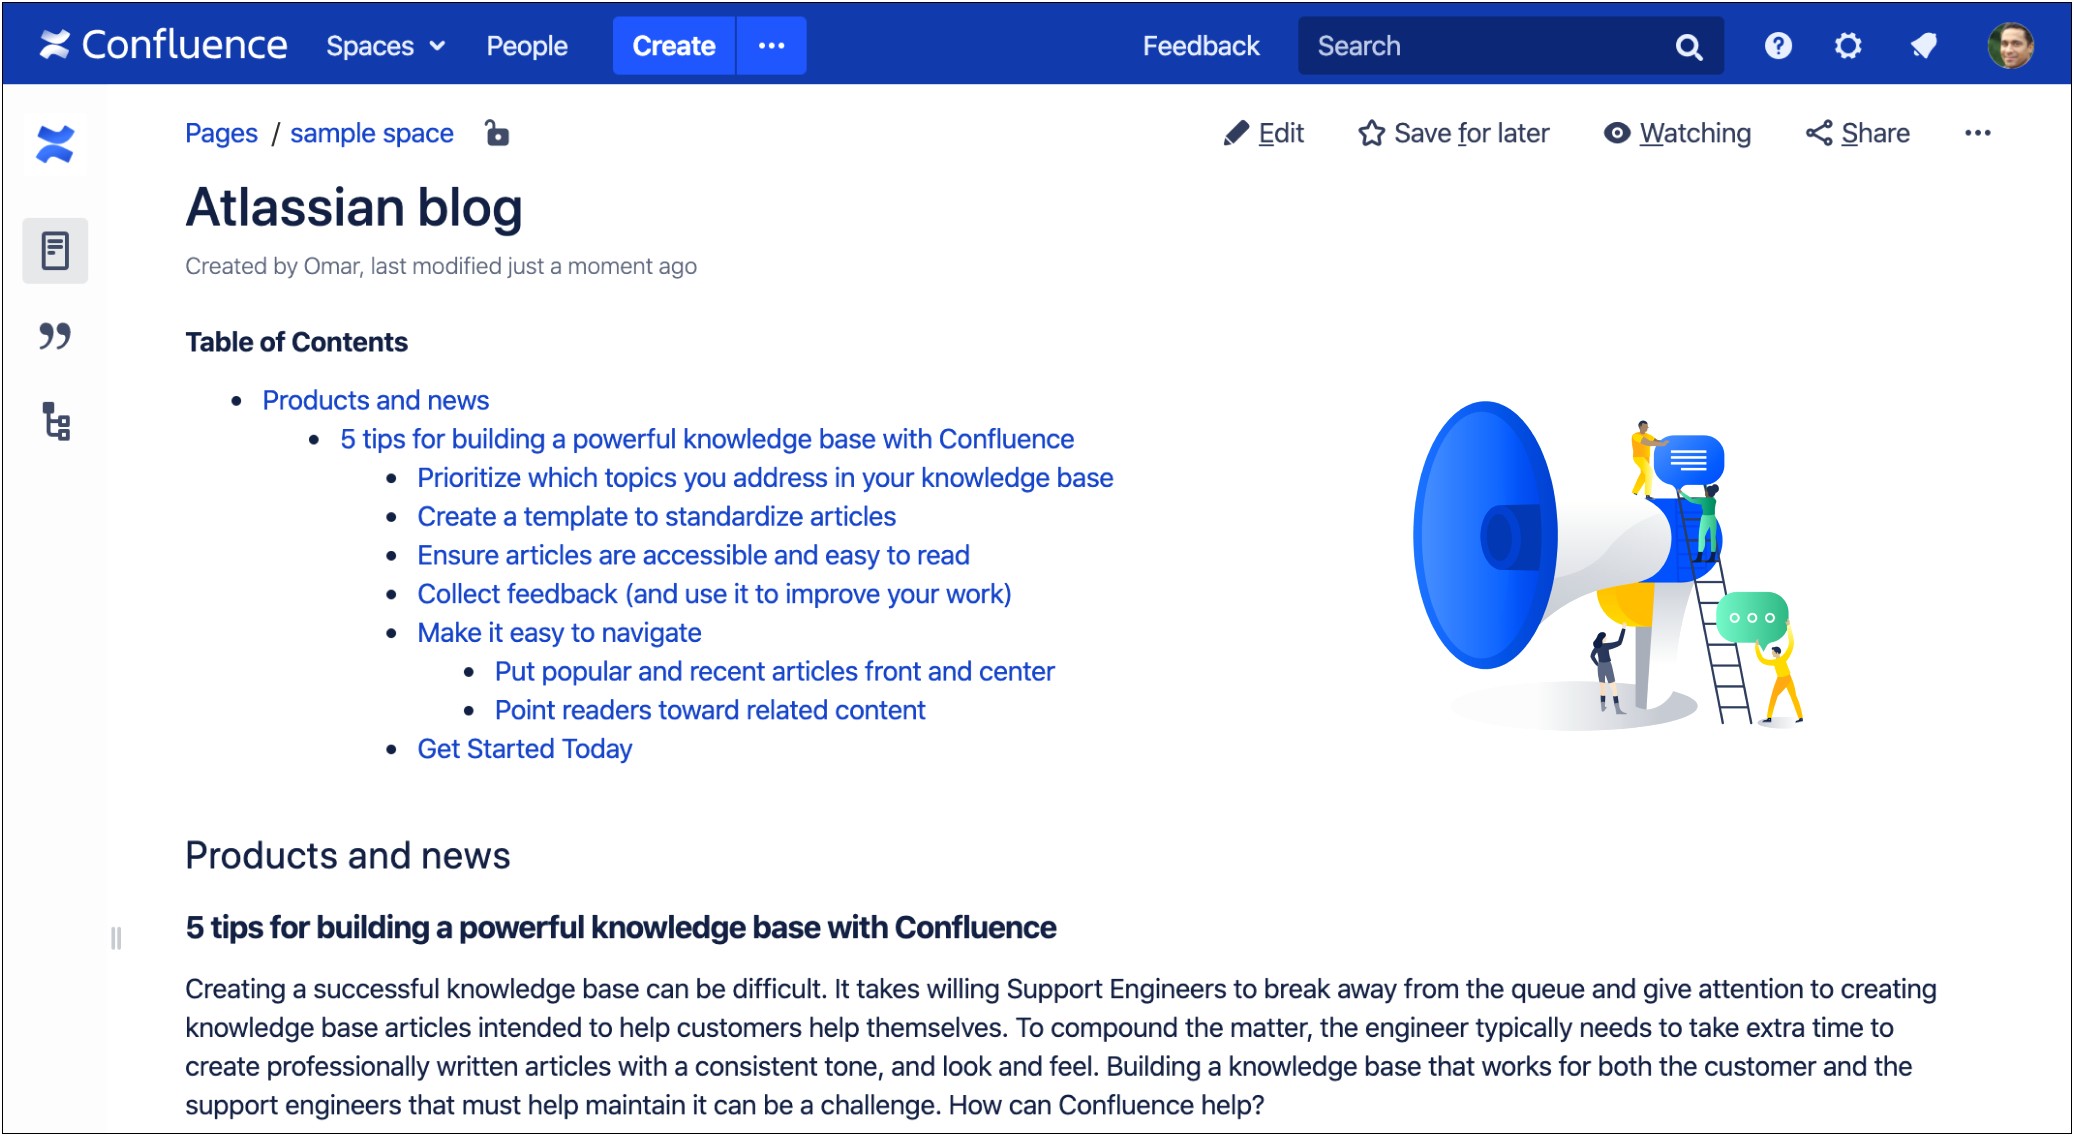Open the three-dot overflow menu top right
The image size is (2074, 1136).
click(x=1976, y=133)
